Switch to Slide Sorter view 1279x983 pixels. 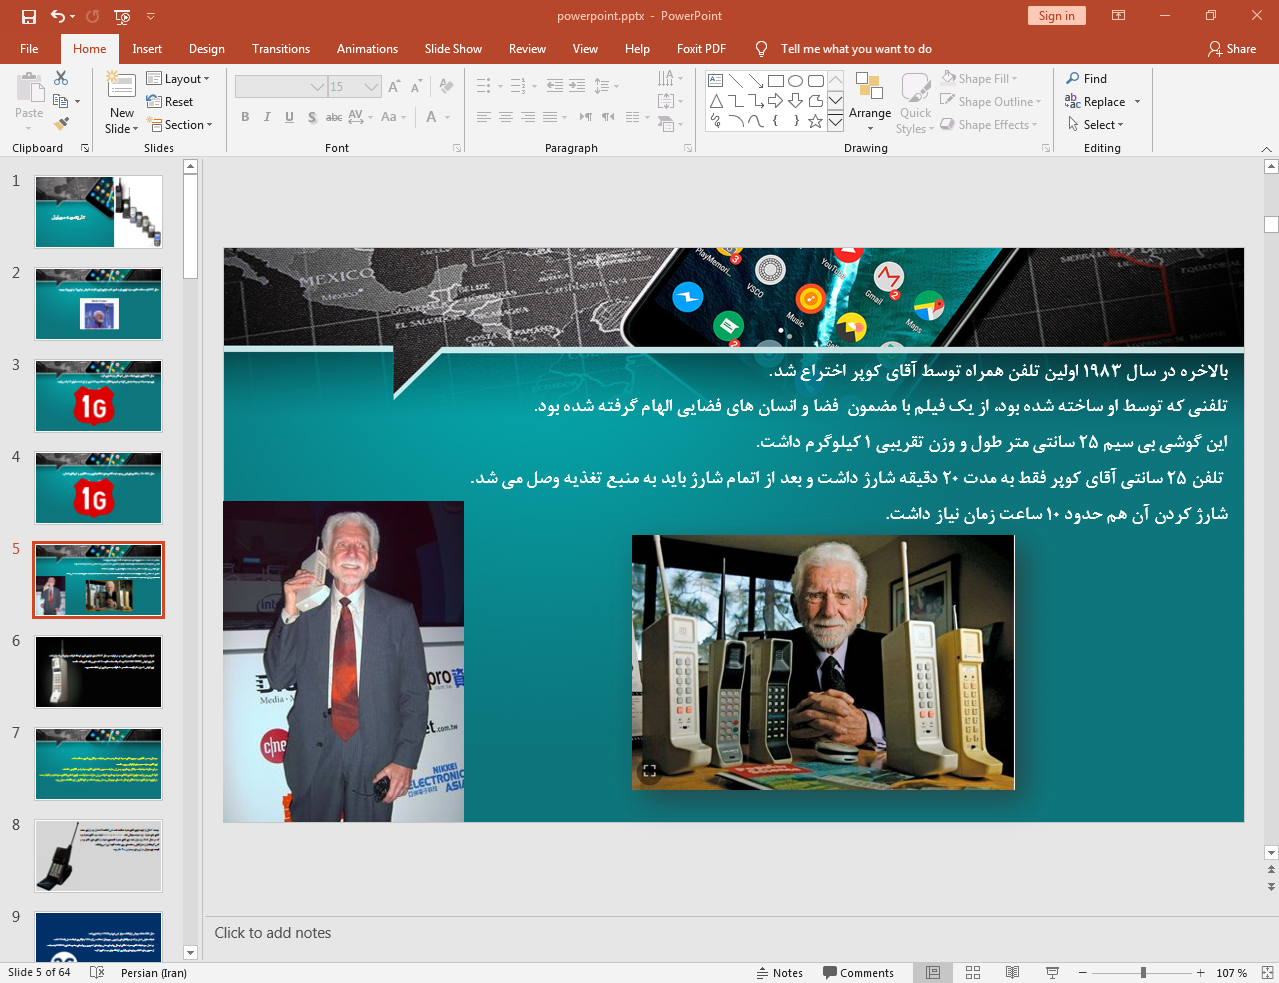tap(973, 972)
